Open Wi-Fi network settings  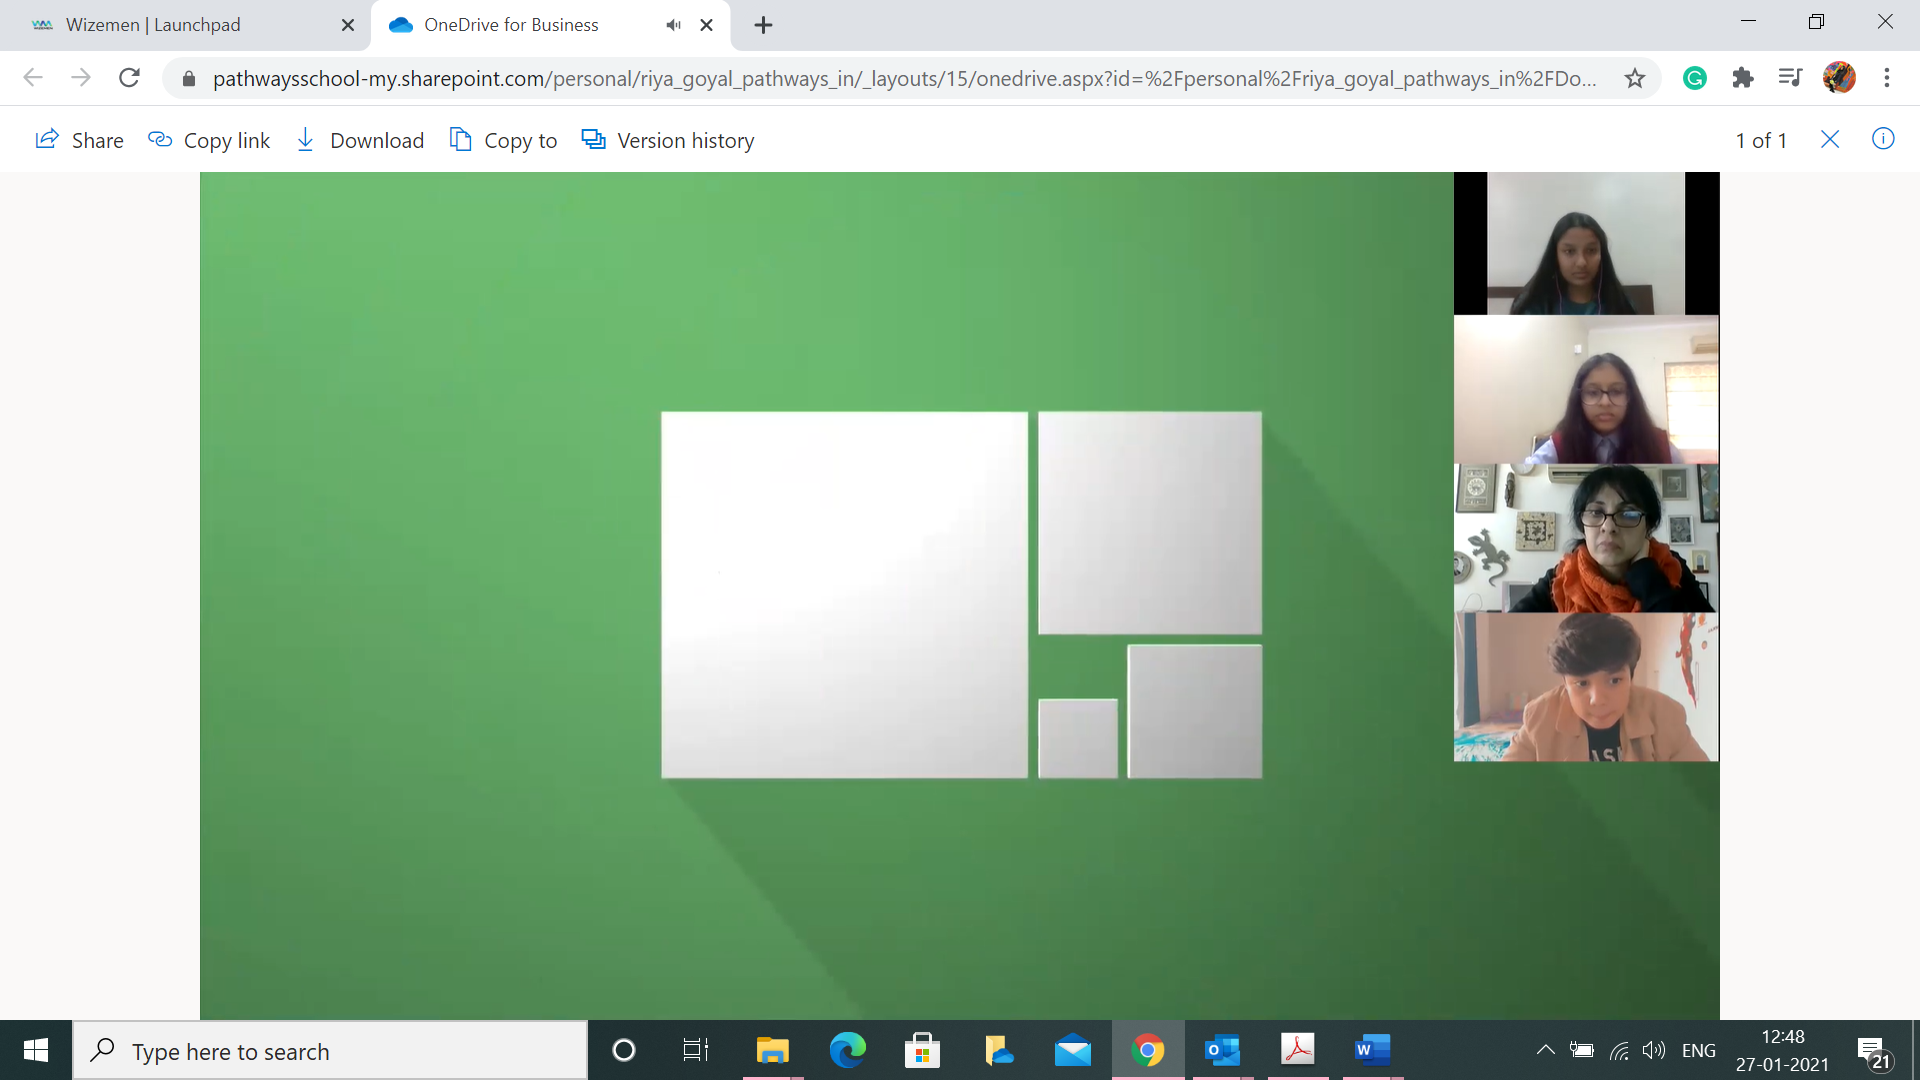point(1619,1050)
